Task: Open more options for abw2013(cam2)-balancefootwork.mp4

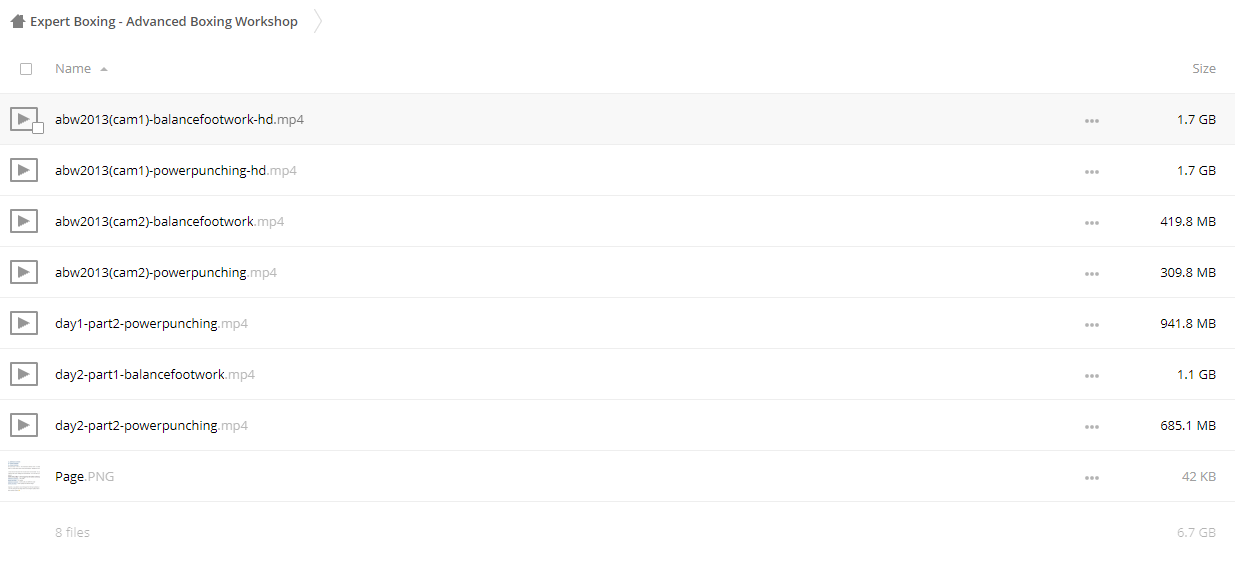Action: pos(1091,222)
